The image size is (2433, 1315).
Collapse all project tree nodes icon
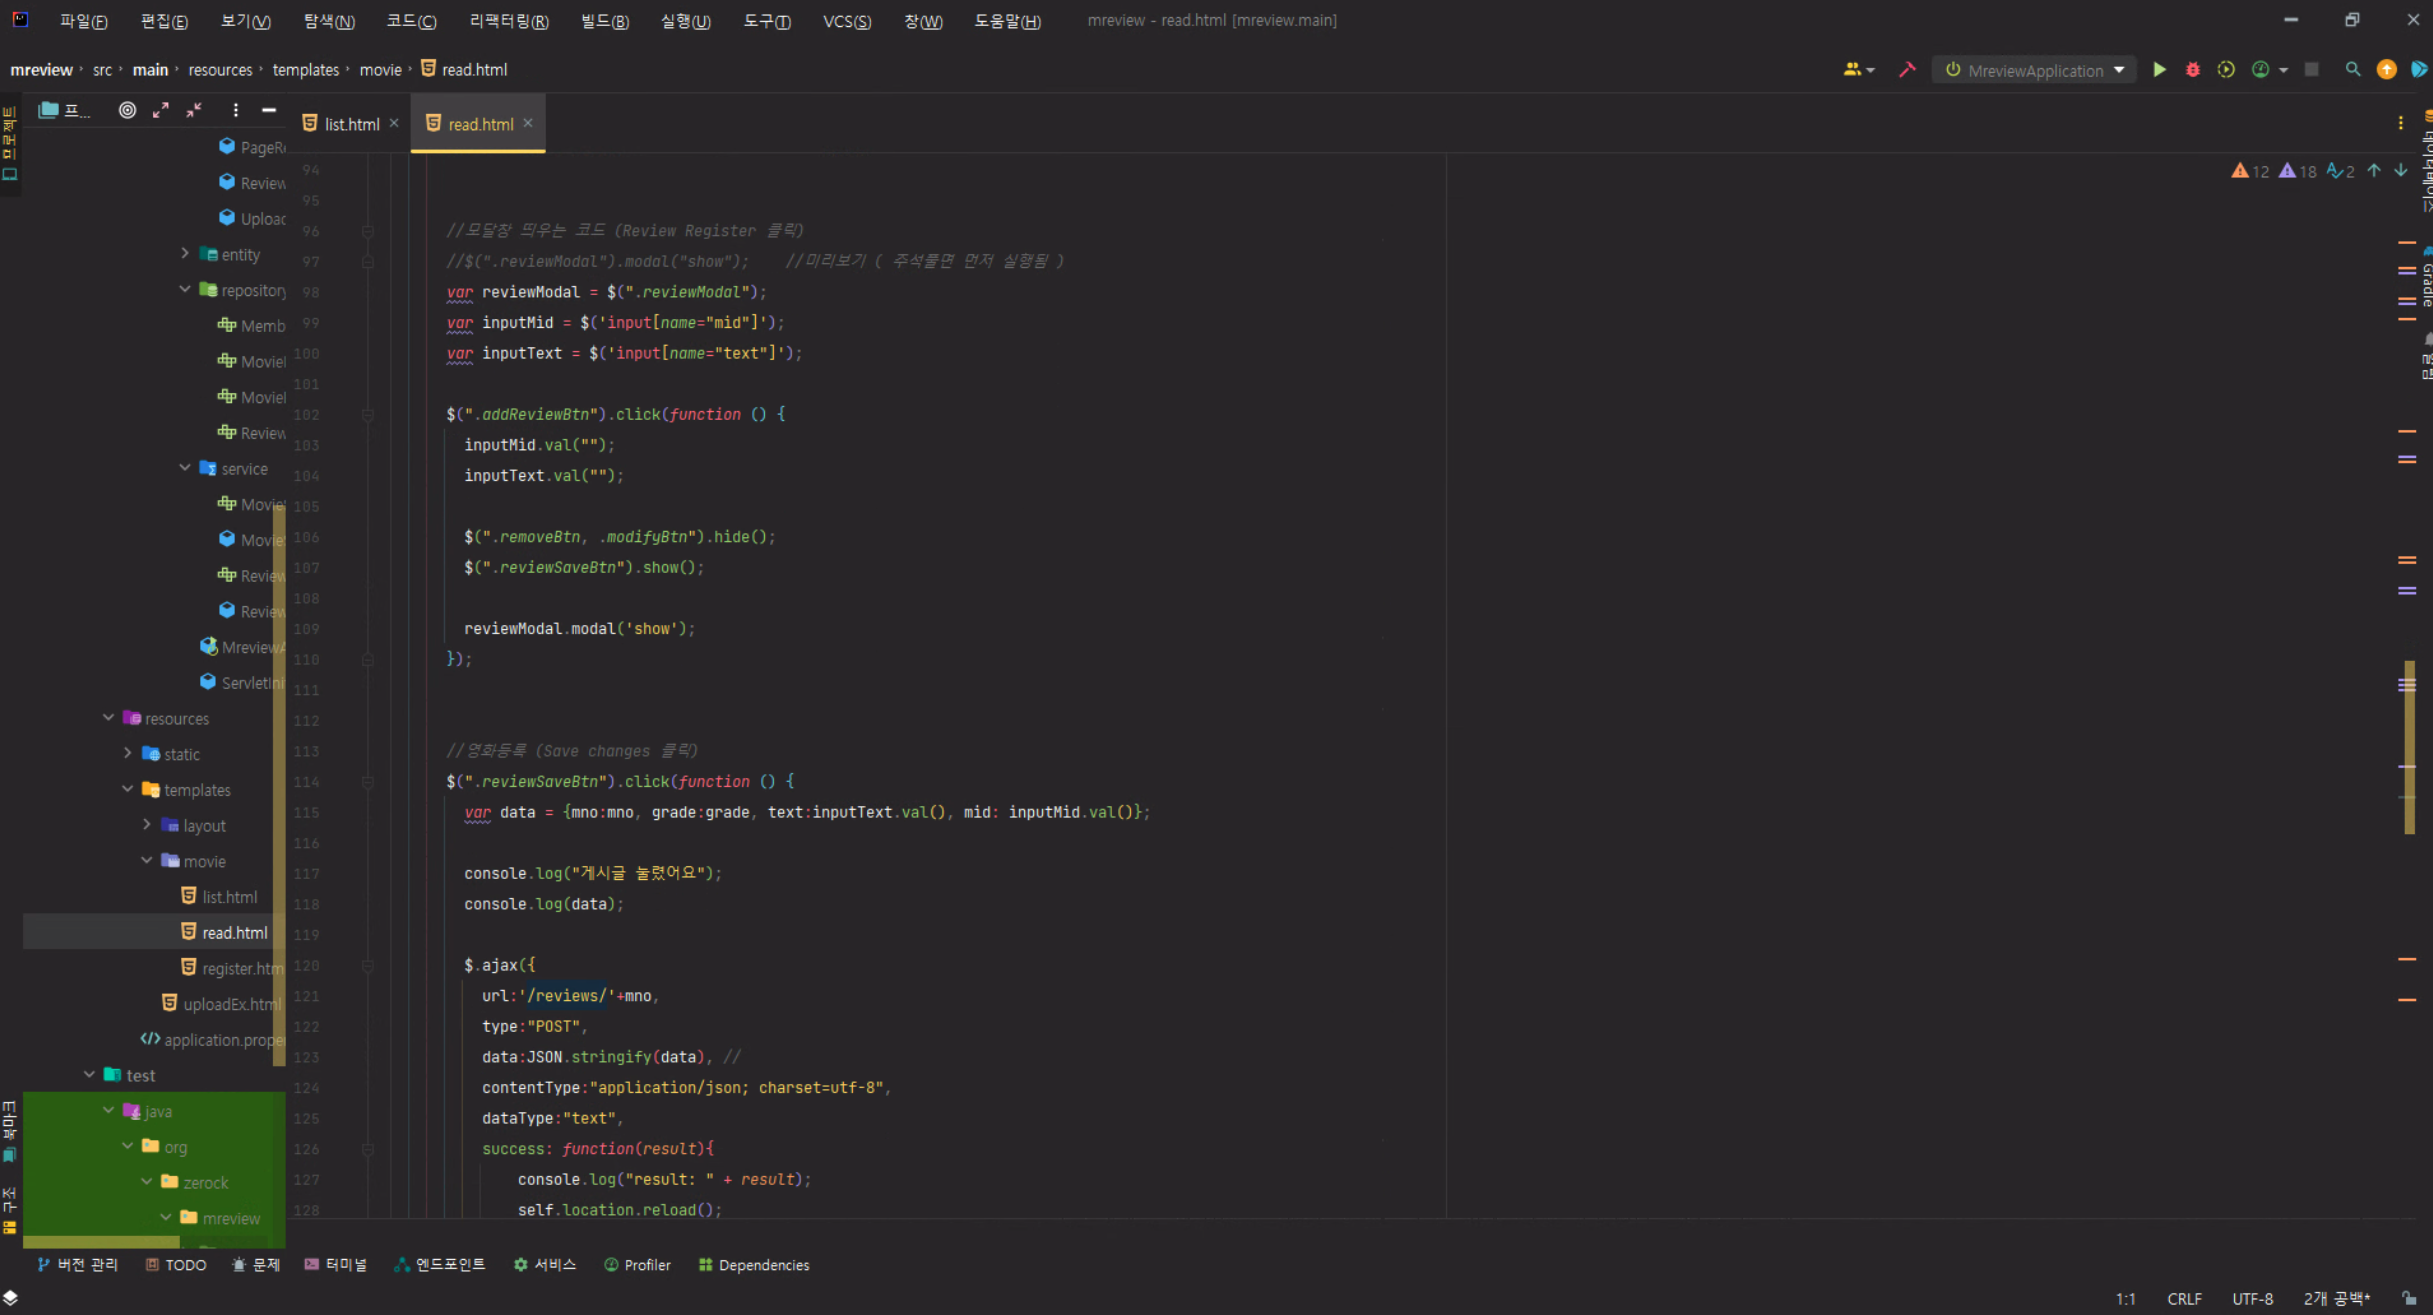[x=194, y=110]
